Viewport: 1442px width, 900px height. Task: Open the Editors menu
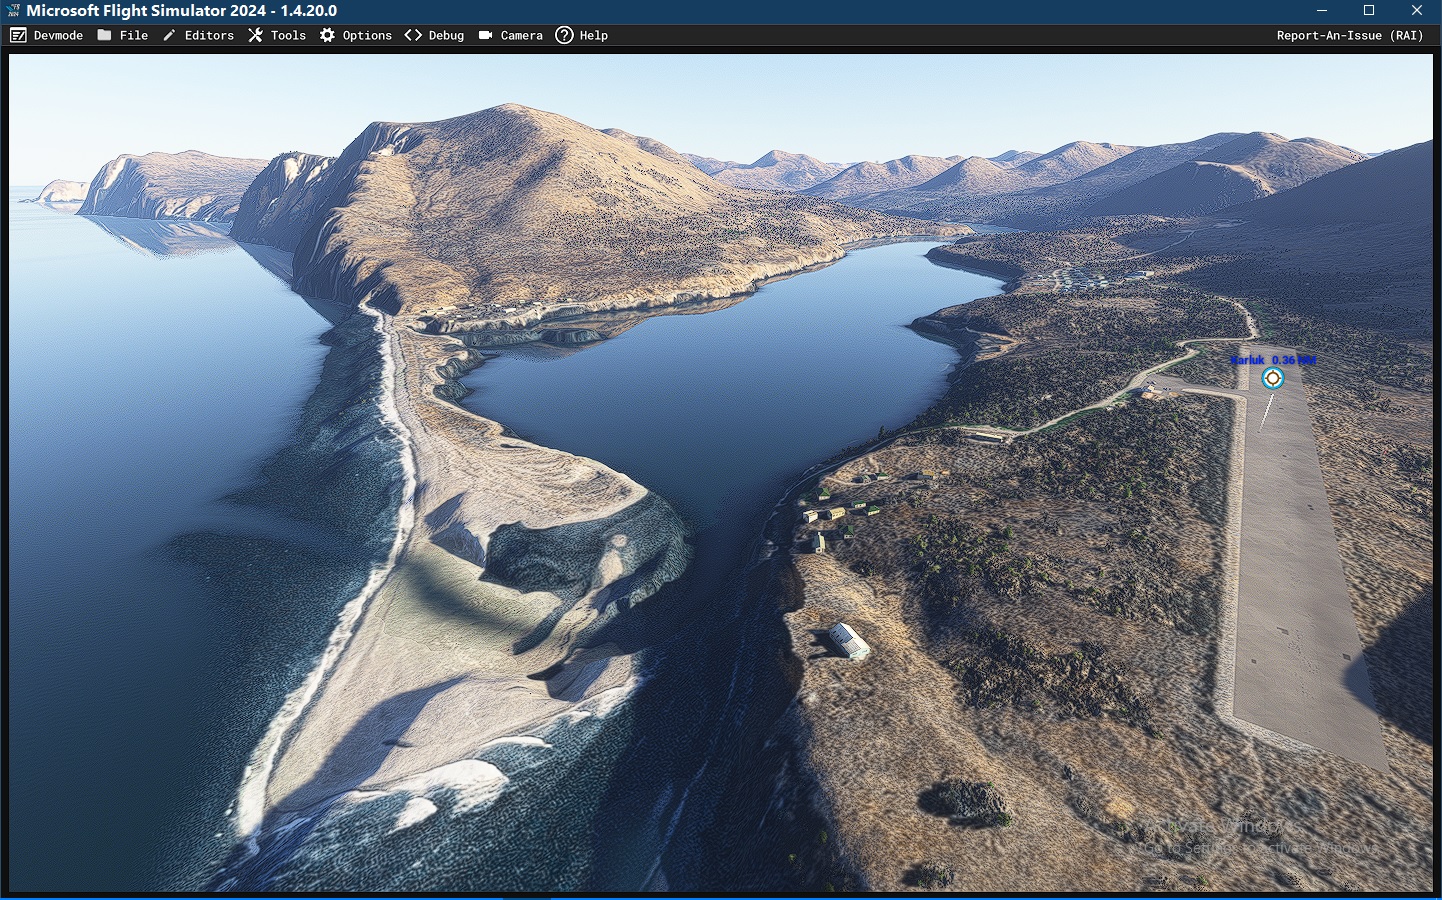click(209, 35)
